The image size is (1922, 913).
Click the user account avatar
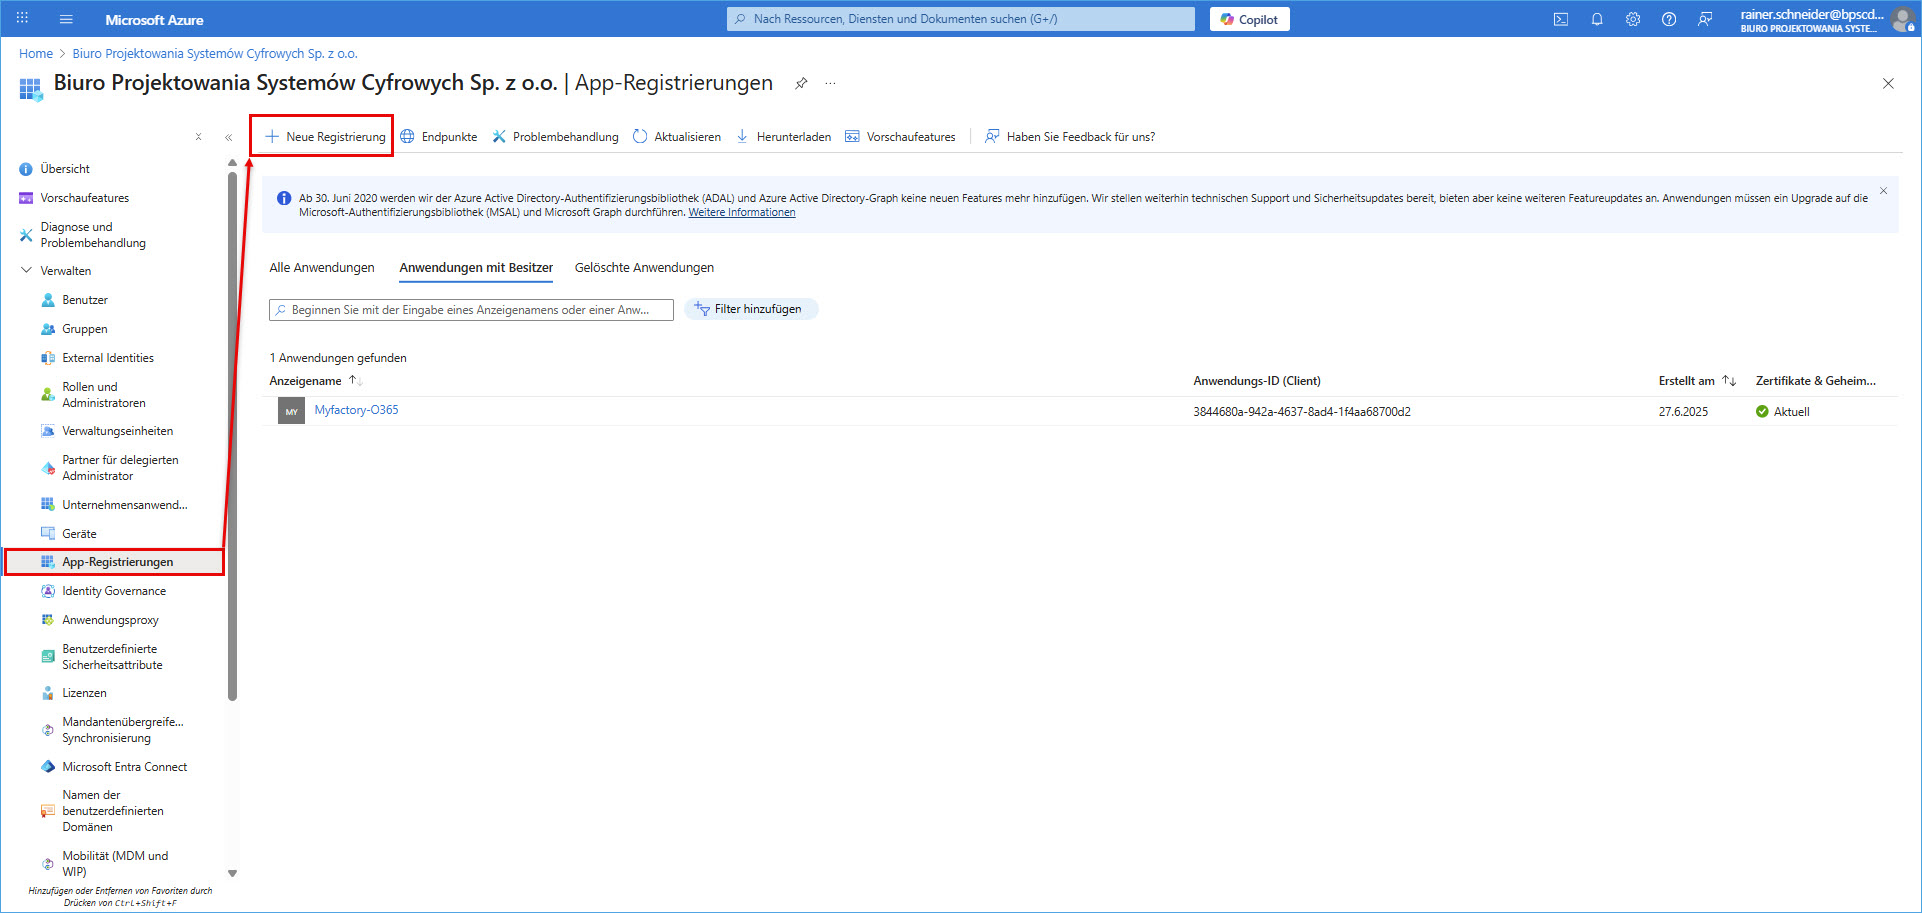pyautogui.click(x=1903, y=19)
